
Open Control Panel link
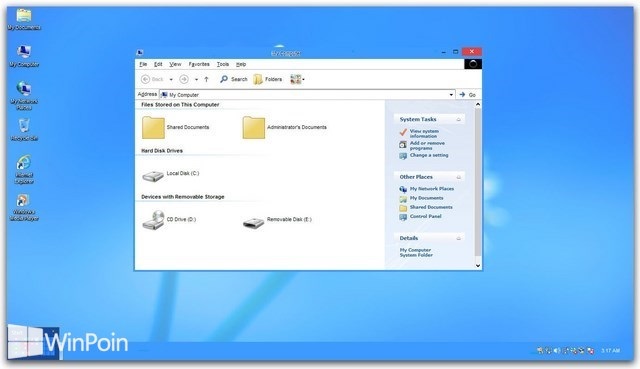pos(420,217)
